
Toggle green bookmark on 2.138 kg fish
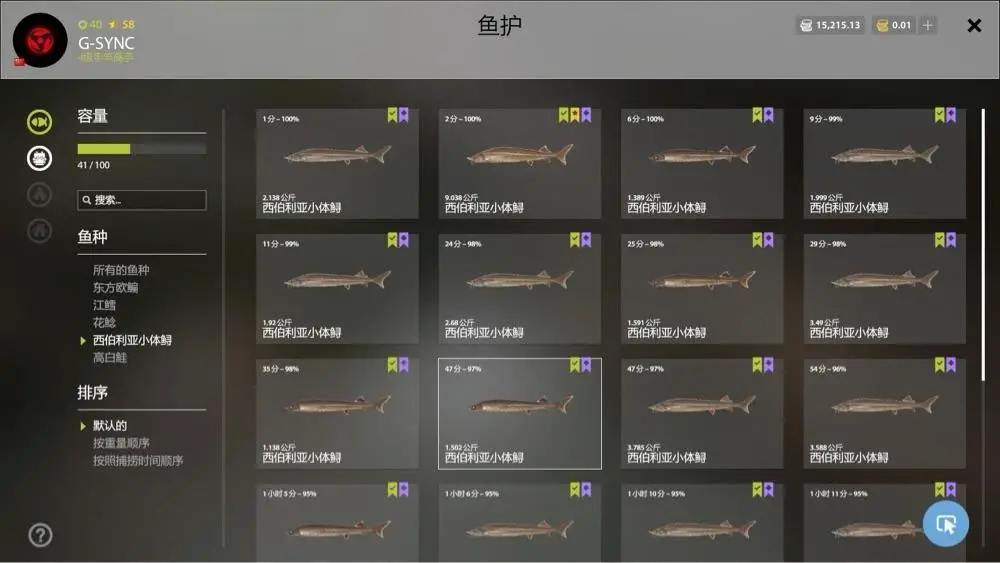click(x=392, y=115)
